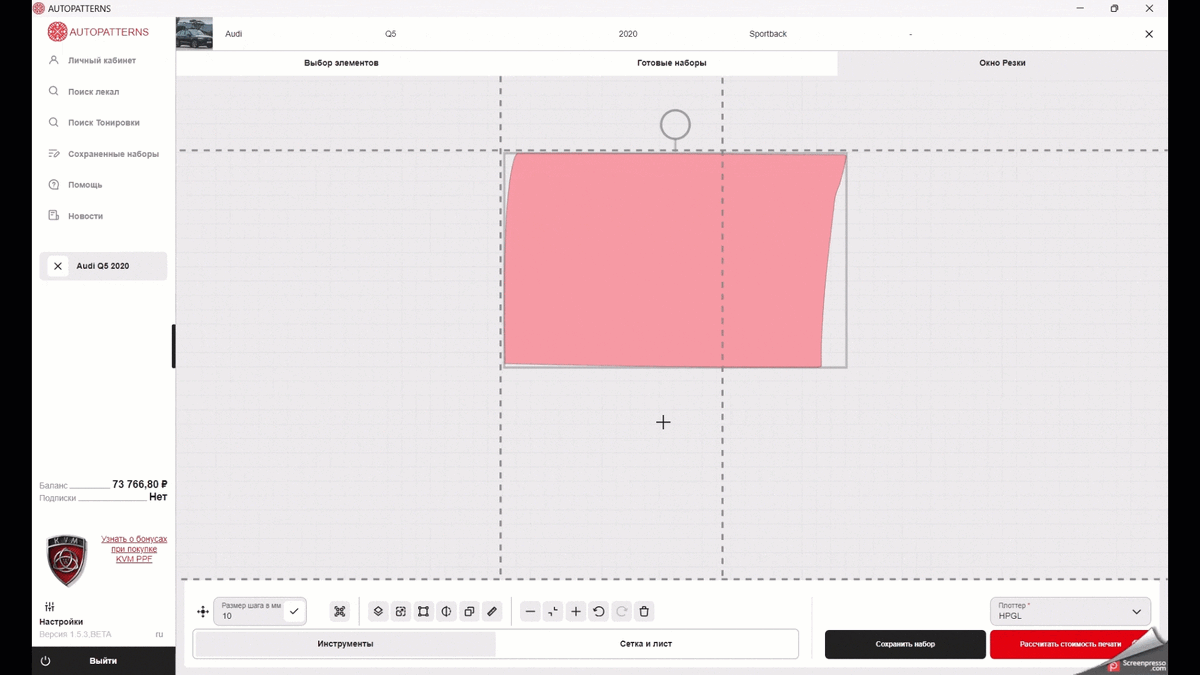
Task: Click the trash delete icon
Action: point(644,612)
